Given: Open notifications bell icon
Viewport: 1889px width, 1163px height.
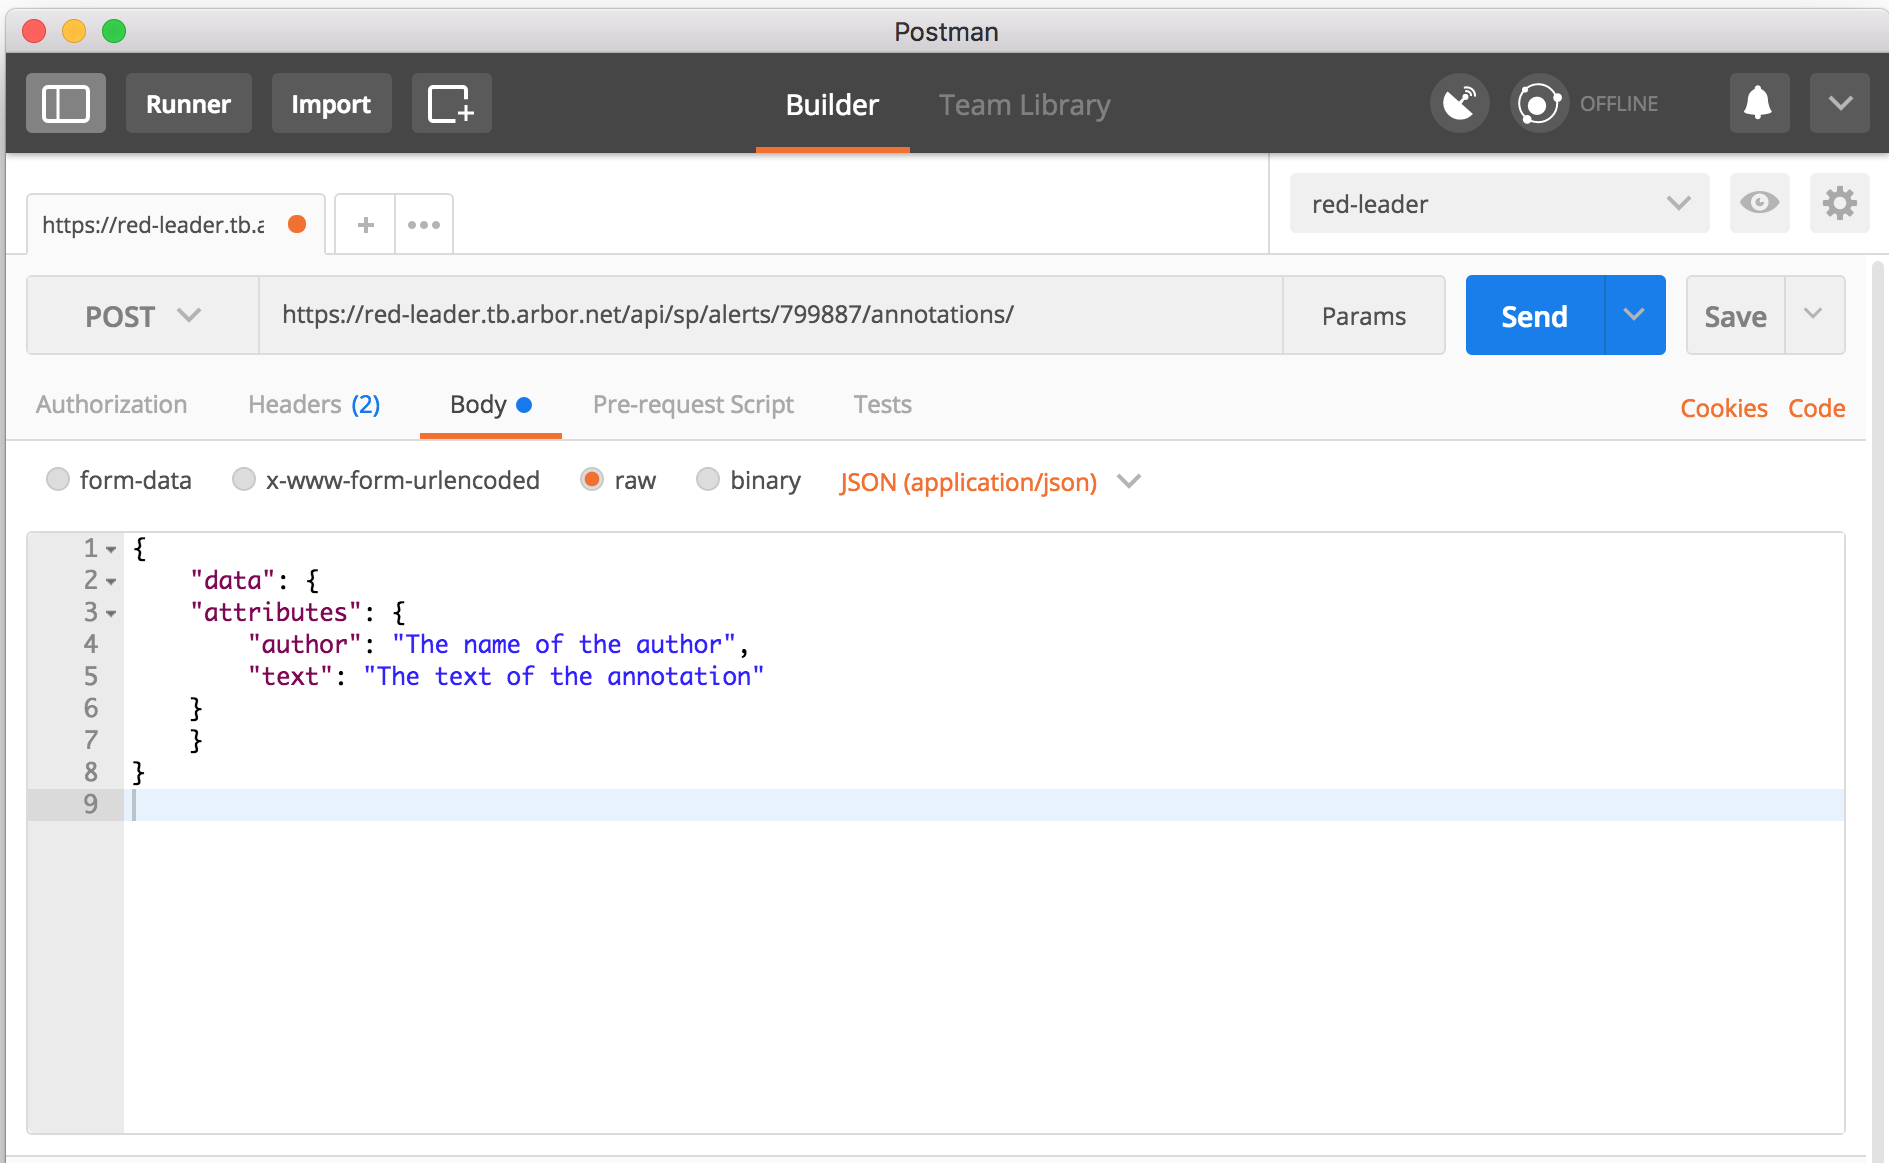Looking at the screenshot, I should click(x=1758, y=103).
